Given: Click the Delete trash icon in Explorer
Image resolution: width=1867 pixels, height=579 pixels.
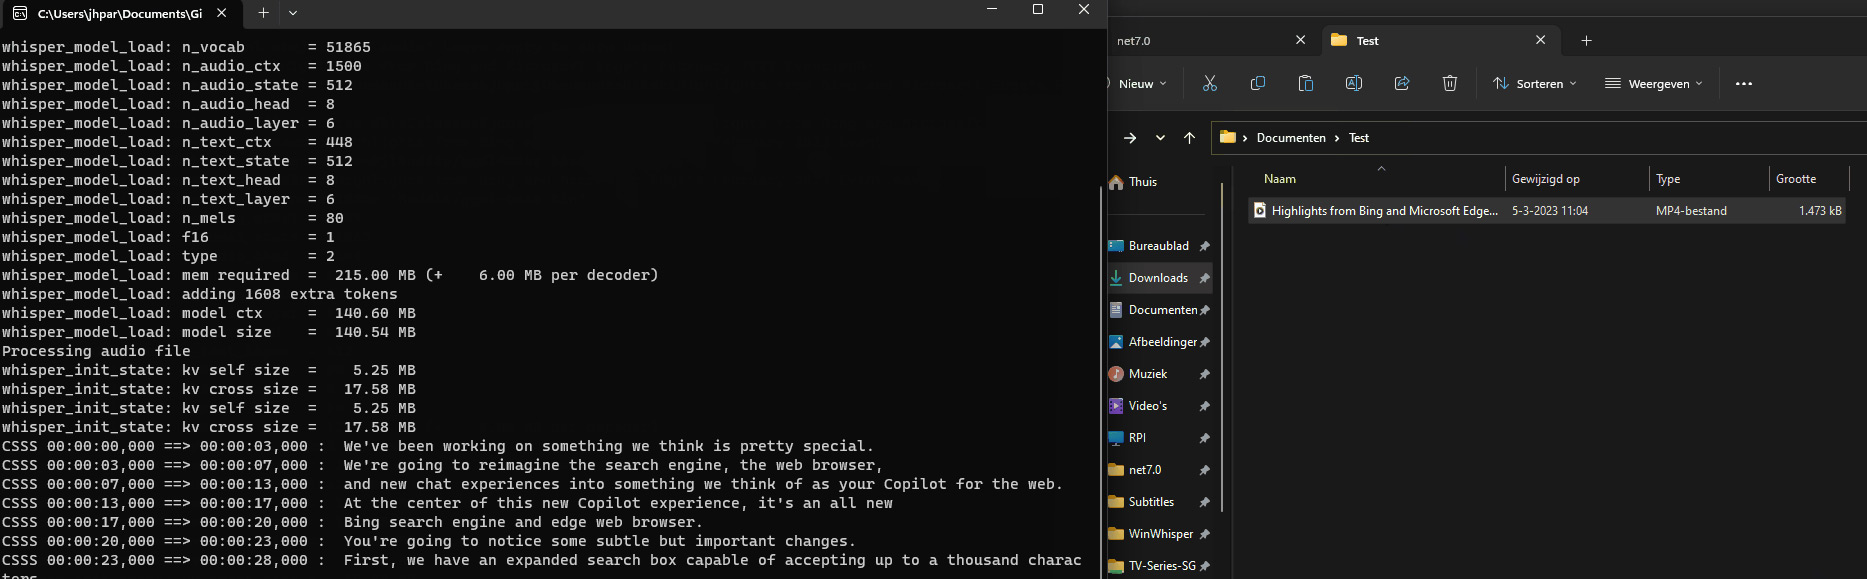Looking at the screenshot, I should pos(1450,84).
